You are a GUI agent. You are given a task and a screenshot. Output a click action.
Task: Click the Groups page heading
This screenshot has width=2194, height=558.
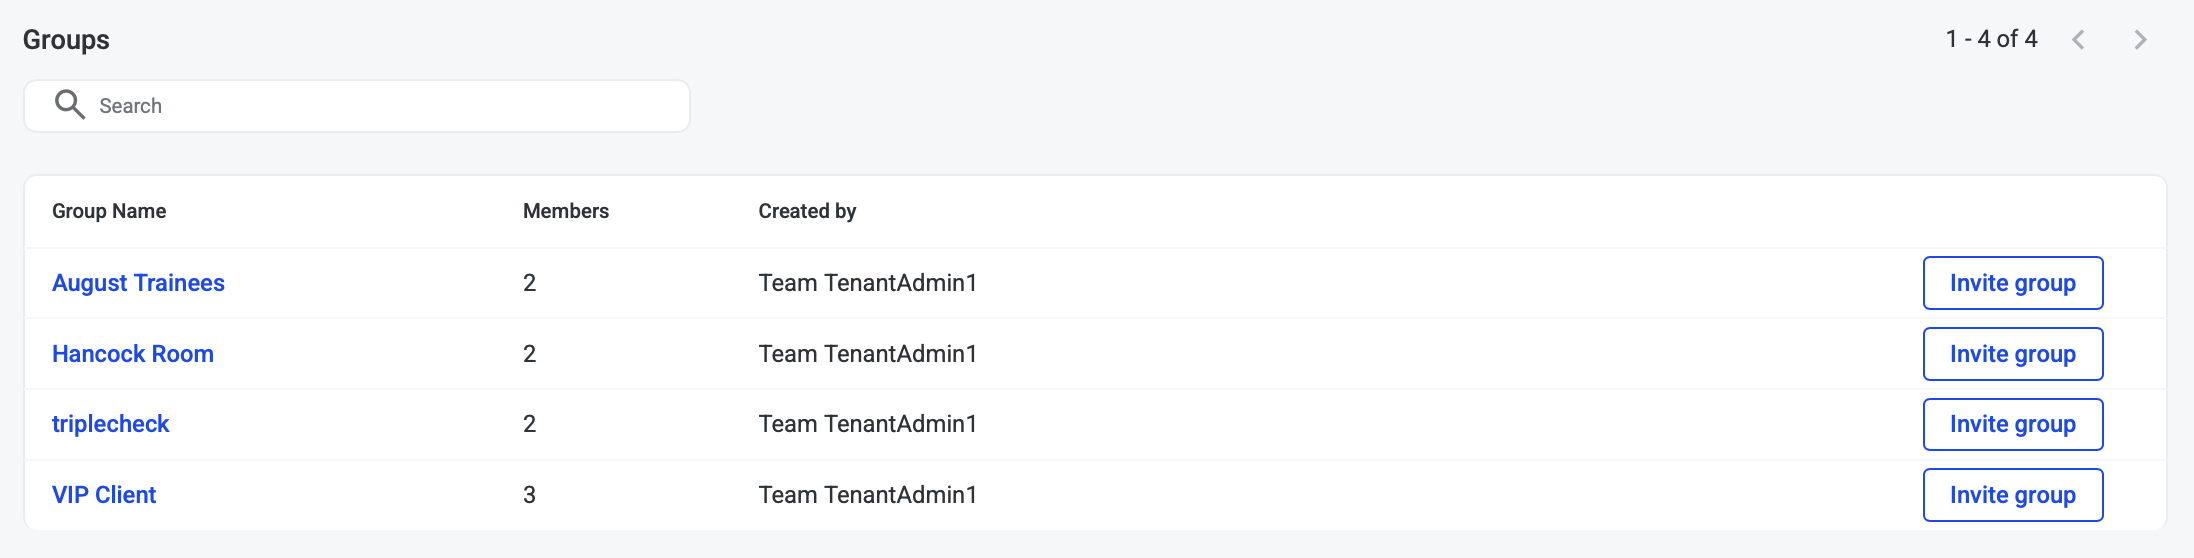click(x=66, y=40)
